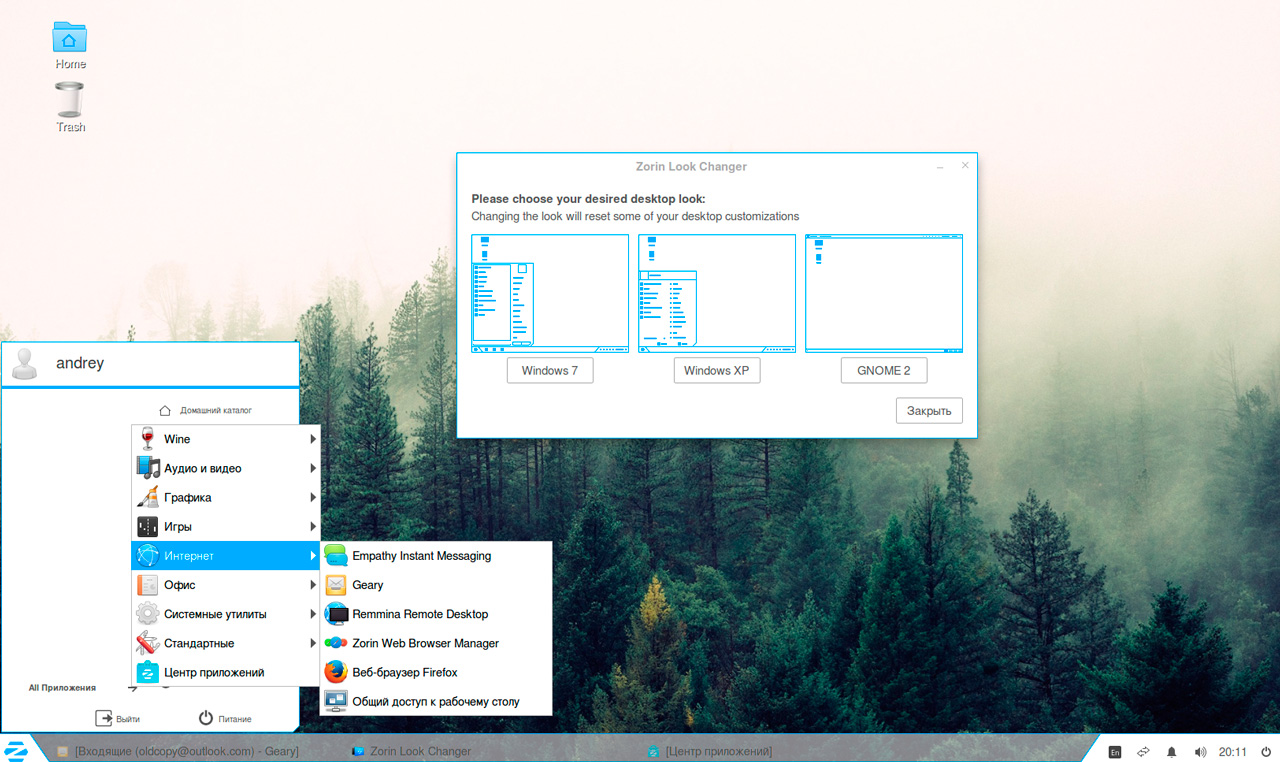Choose the Windows XP look button
Screen dimensions: 1280x762
(716, 370)
